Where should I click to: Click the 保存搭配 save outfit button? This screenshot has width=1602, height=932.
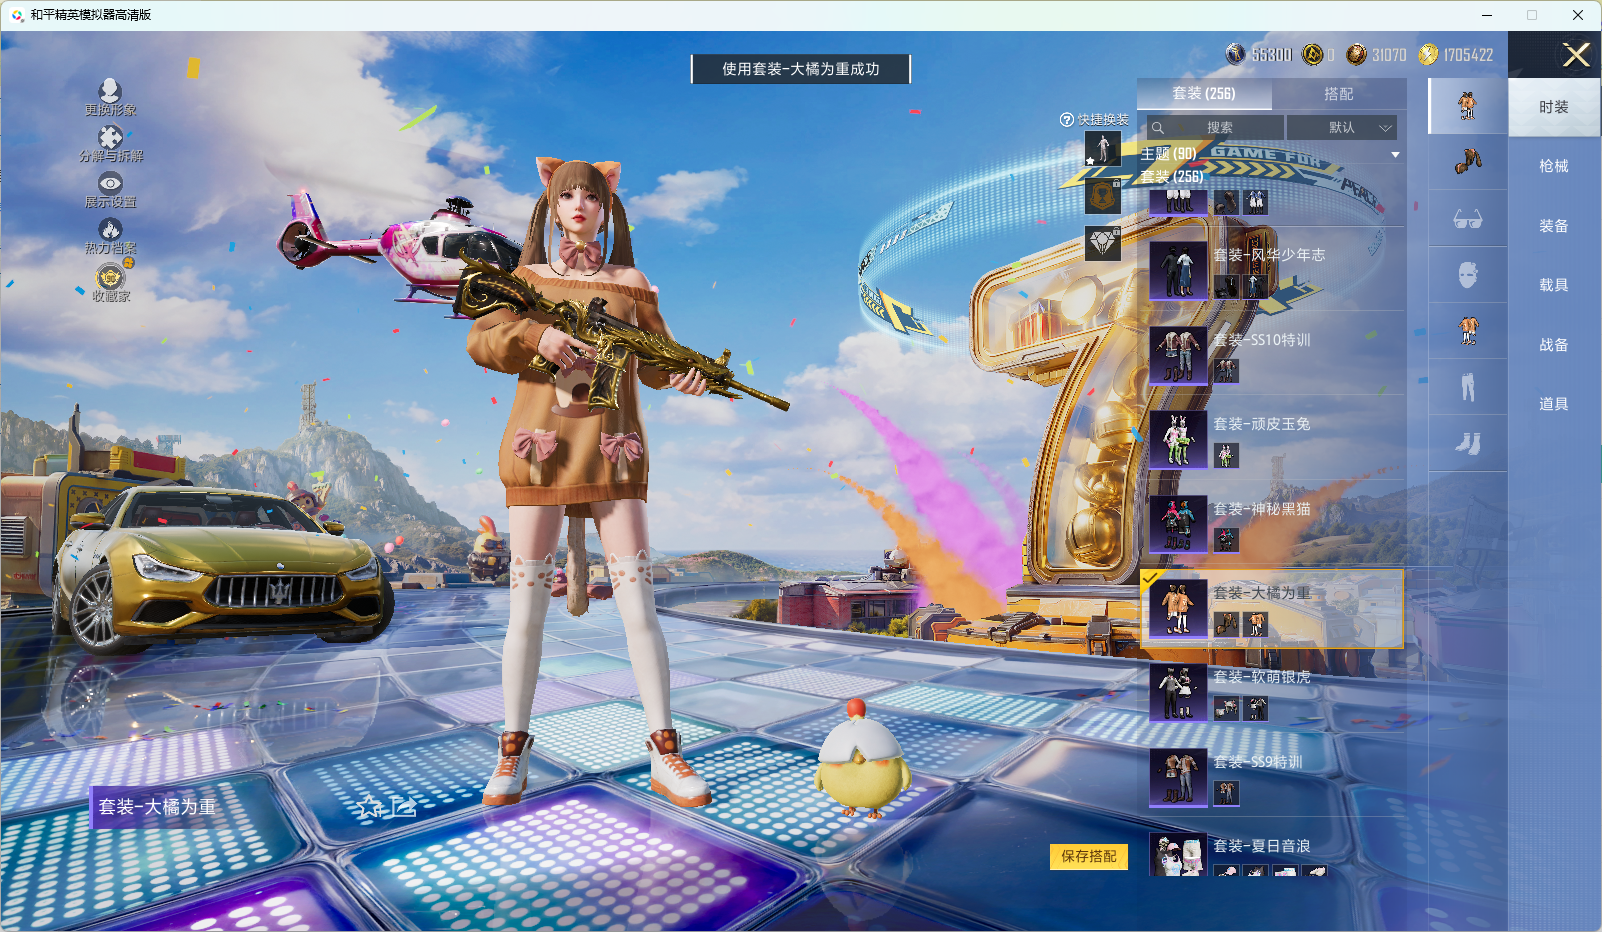(x=1089, y=857)
